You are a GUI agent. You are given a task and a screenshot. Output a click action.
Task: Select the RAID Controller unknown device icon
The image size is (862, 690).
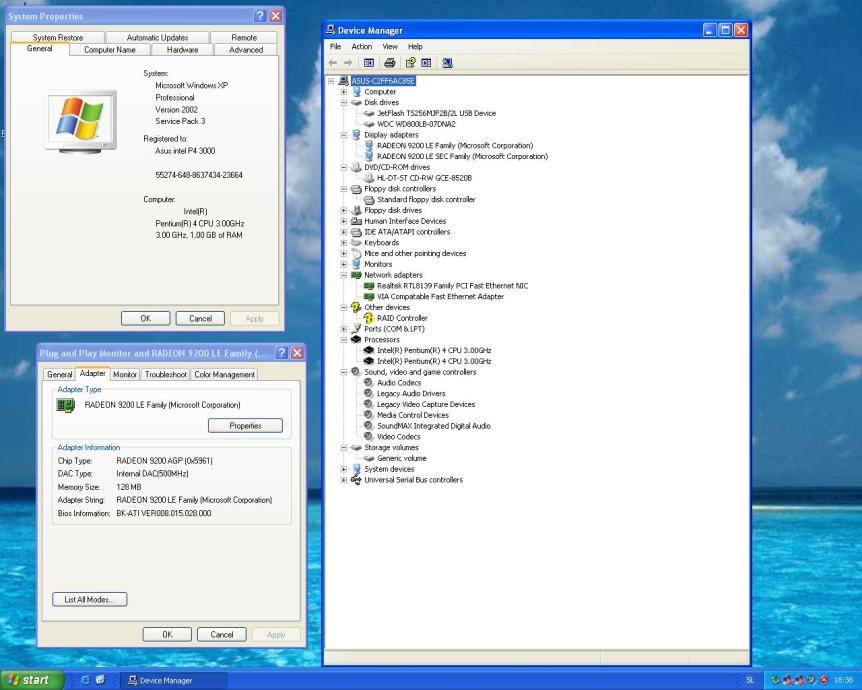point(369,318)
